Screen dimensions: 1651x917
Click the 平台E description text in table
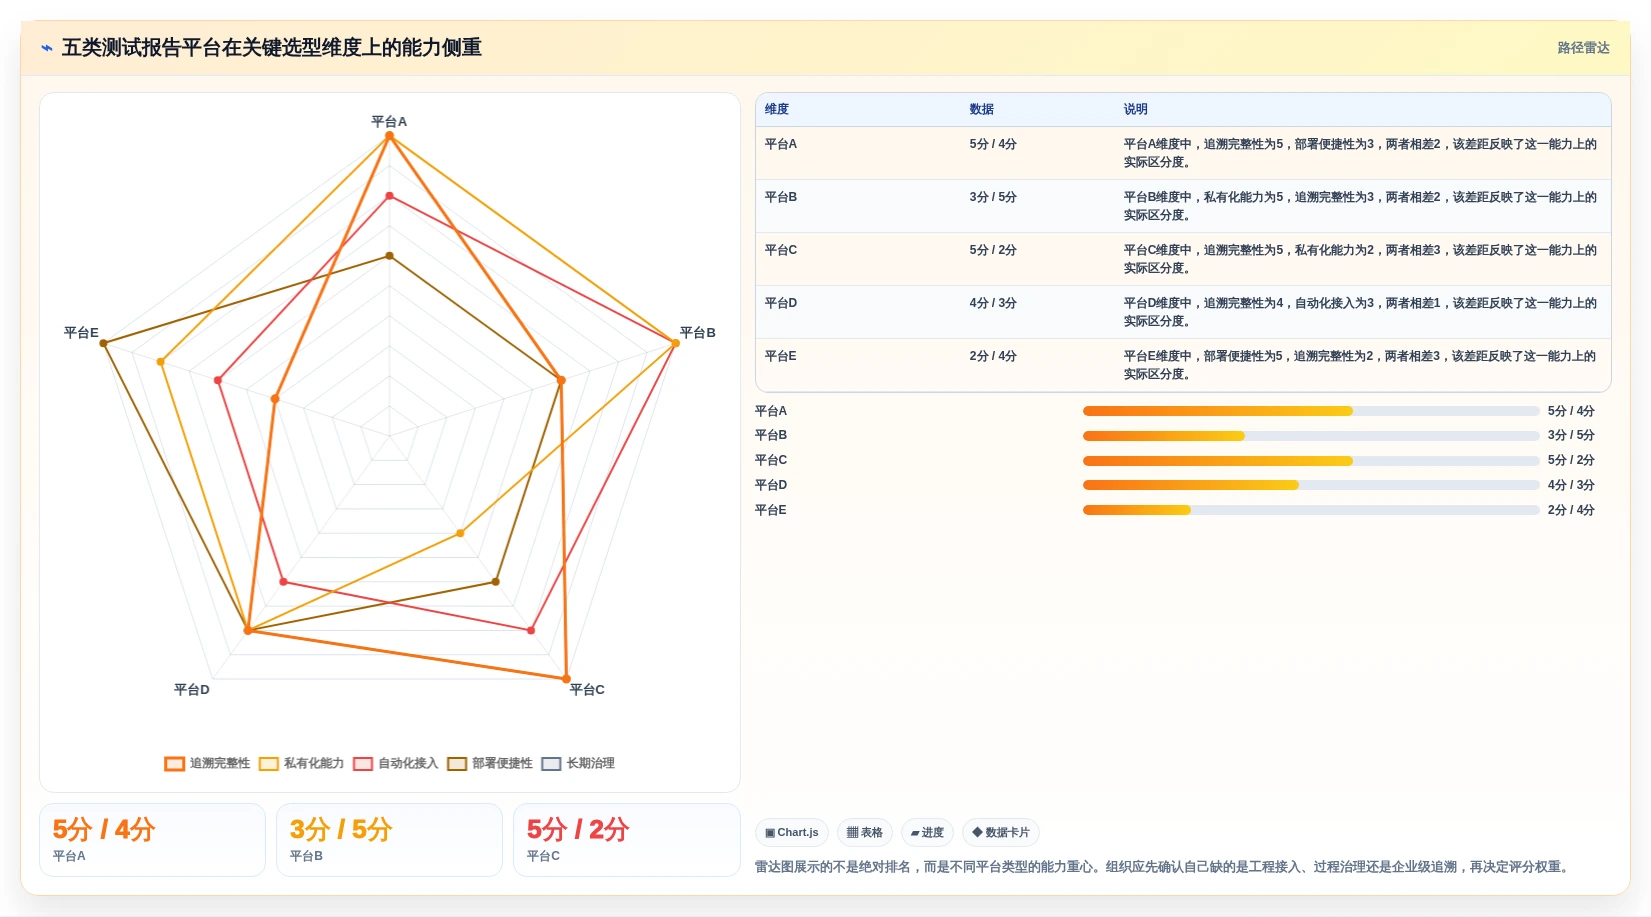pyautogui.click(x=1360, y=365)
